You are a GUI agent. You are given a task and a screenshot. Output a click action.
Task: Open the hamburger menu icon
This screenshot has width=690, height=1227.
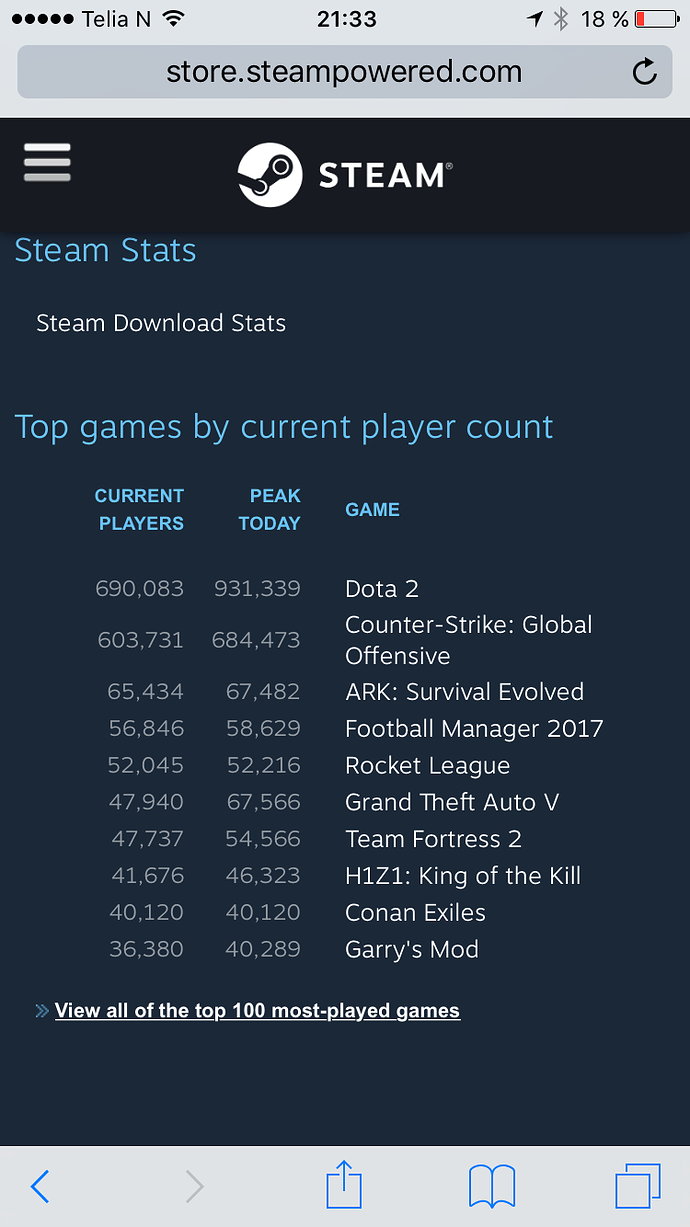click(x=47, y=162)
